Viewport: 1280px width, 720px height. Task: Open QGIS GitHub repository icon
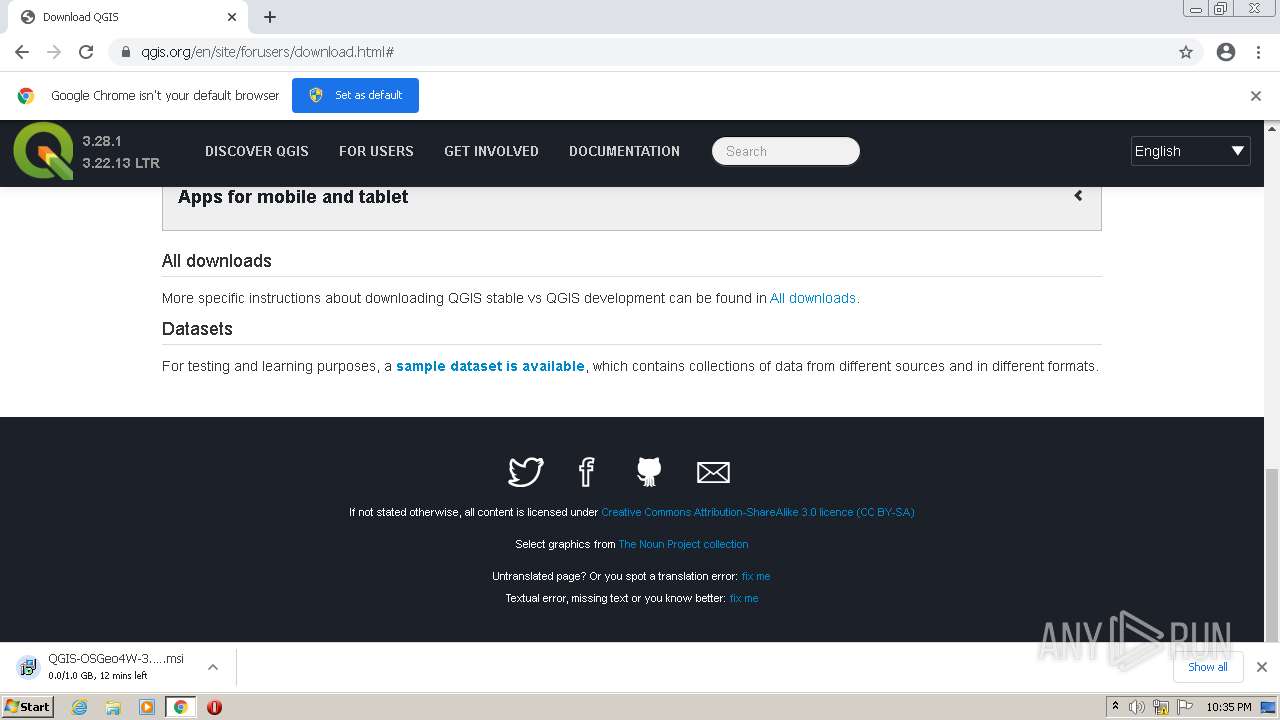click(x=649, y=471)
